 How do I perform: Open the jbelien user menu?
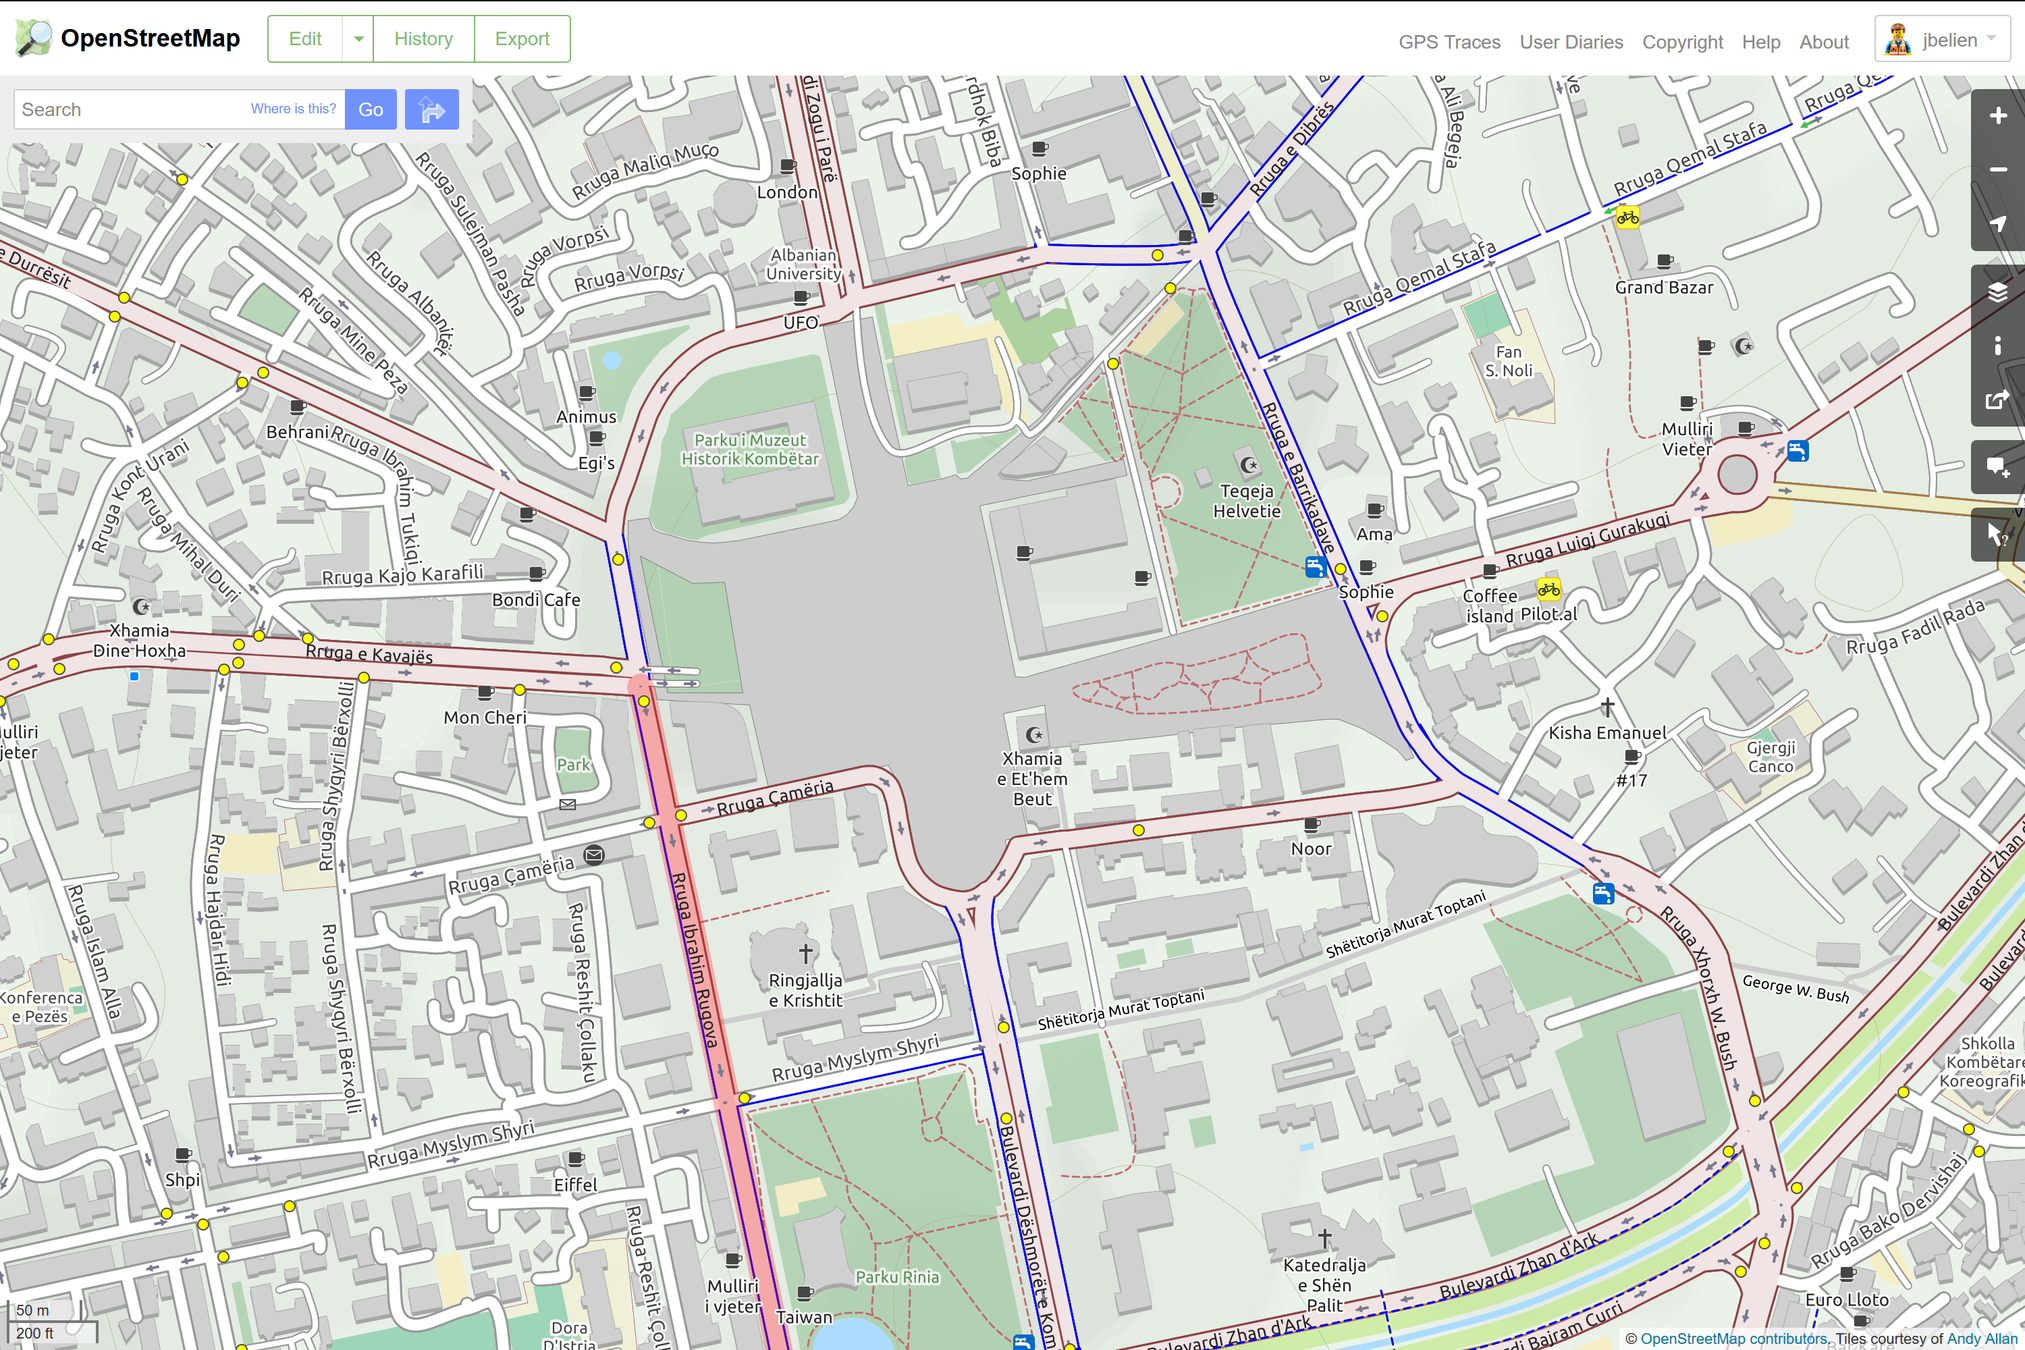tap(1941, 40)
